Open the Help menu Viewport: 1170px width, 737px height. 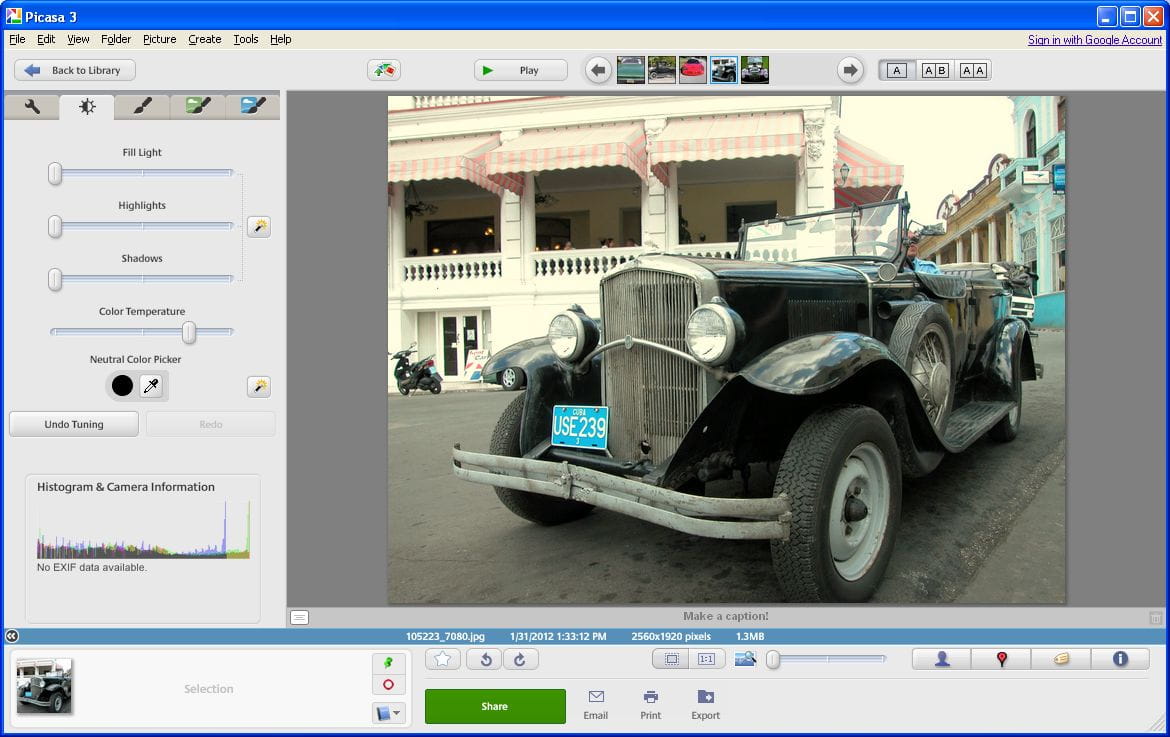[281, 40]
